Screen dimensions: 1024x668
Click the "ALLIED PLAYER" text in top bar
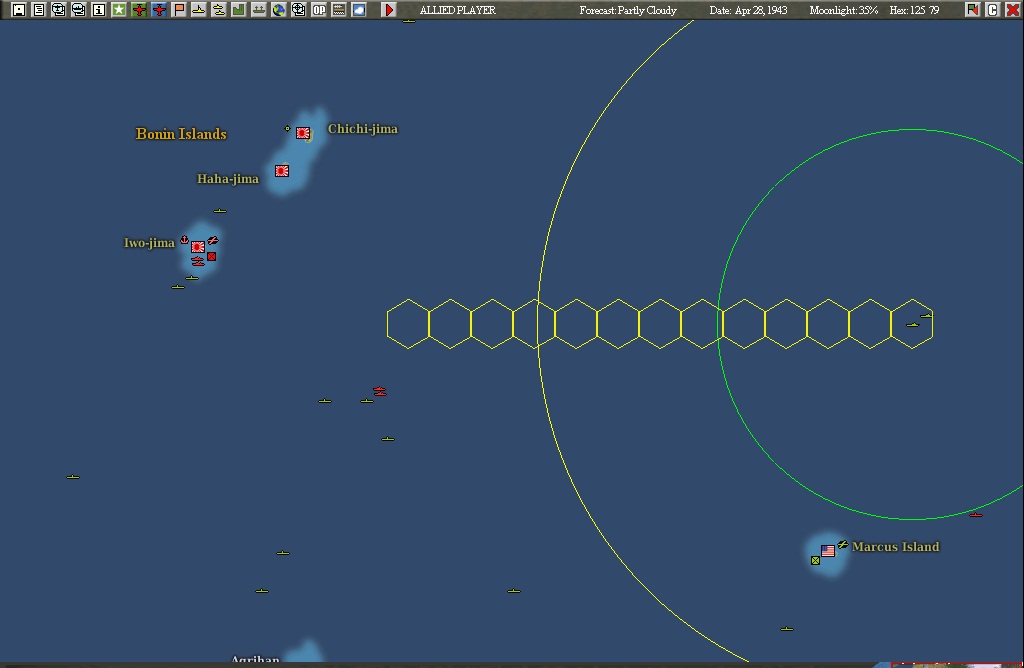458,10
